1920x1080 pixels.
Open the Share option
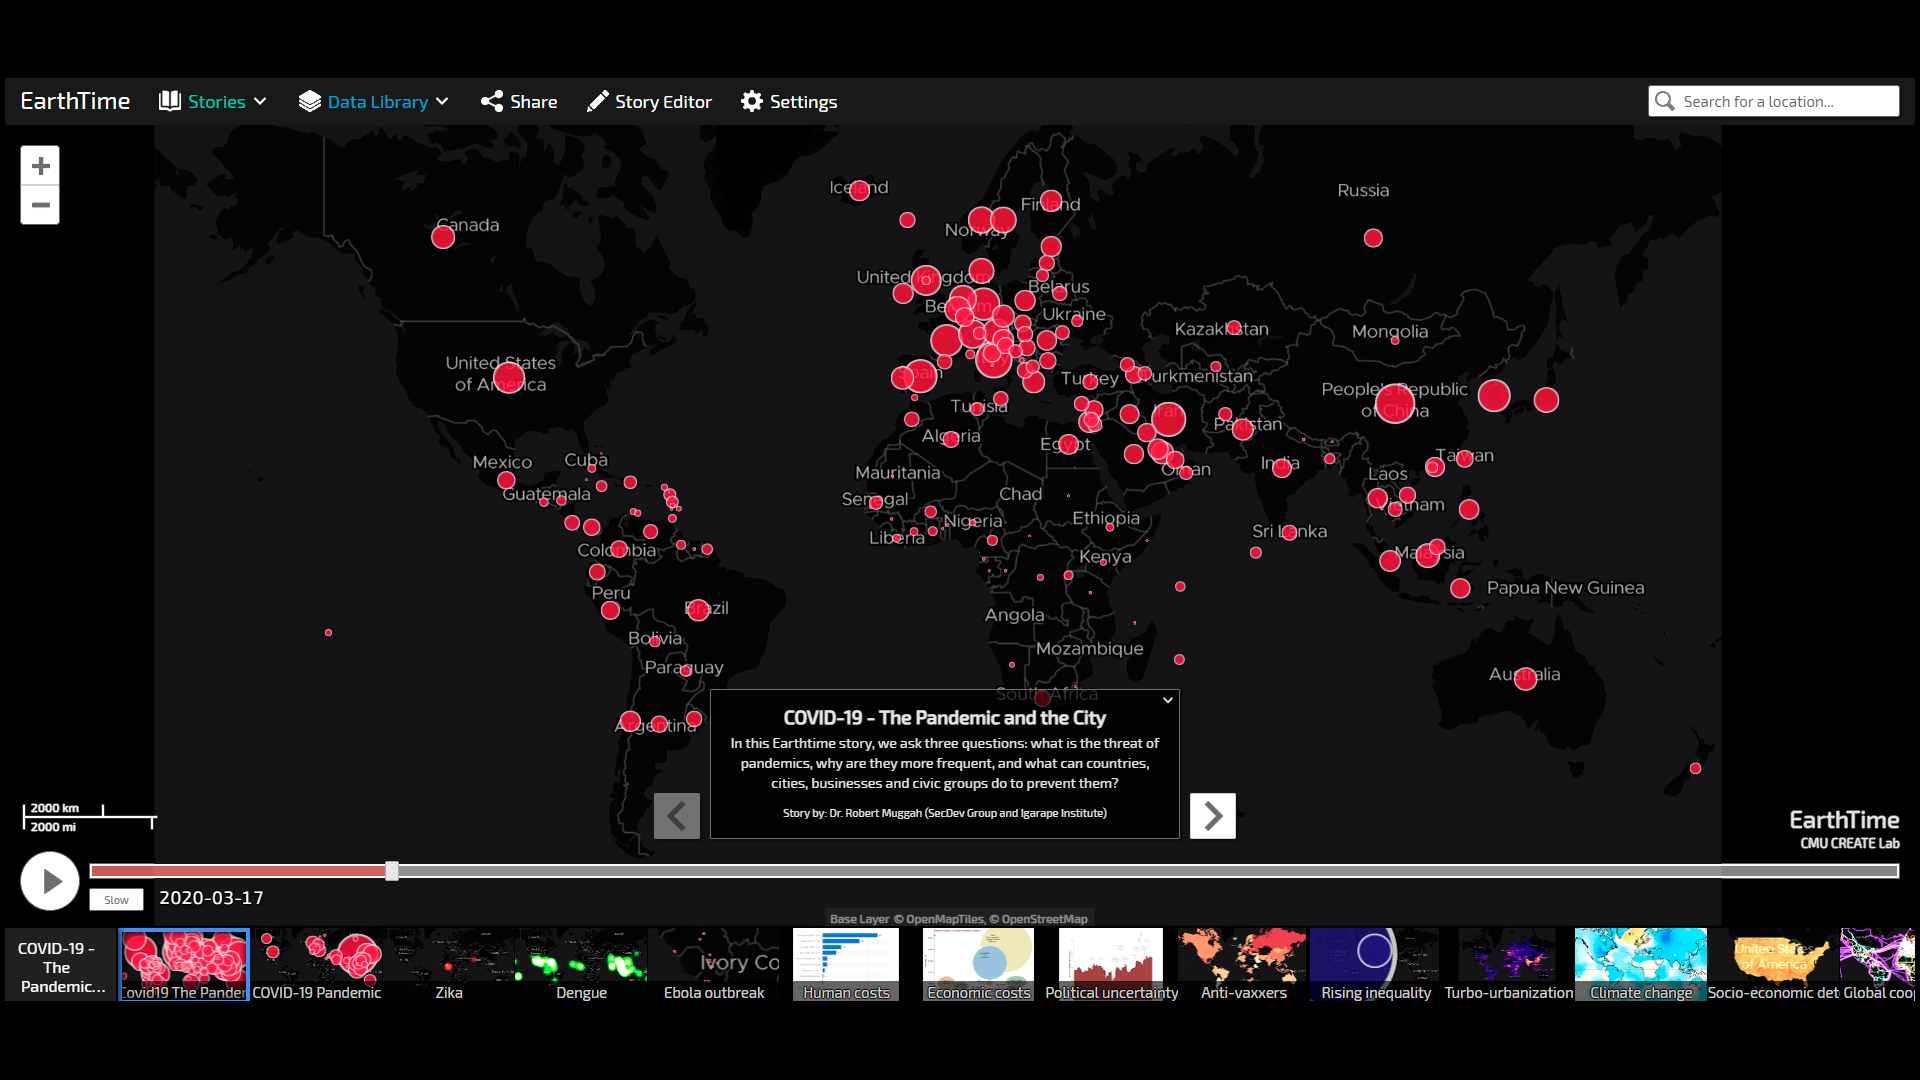(519, 102)
